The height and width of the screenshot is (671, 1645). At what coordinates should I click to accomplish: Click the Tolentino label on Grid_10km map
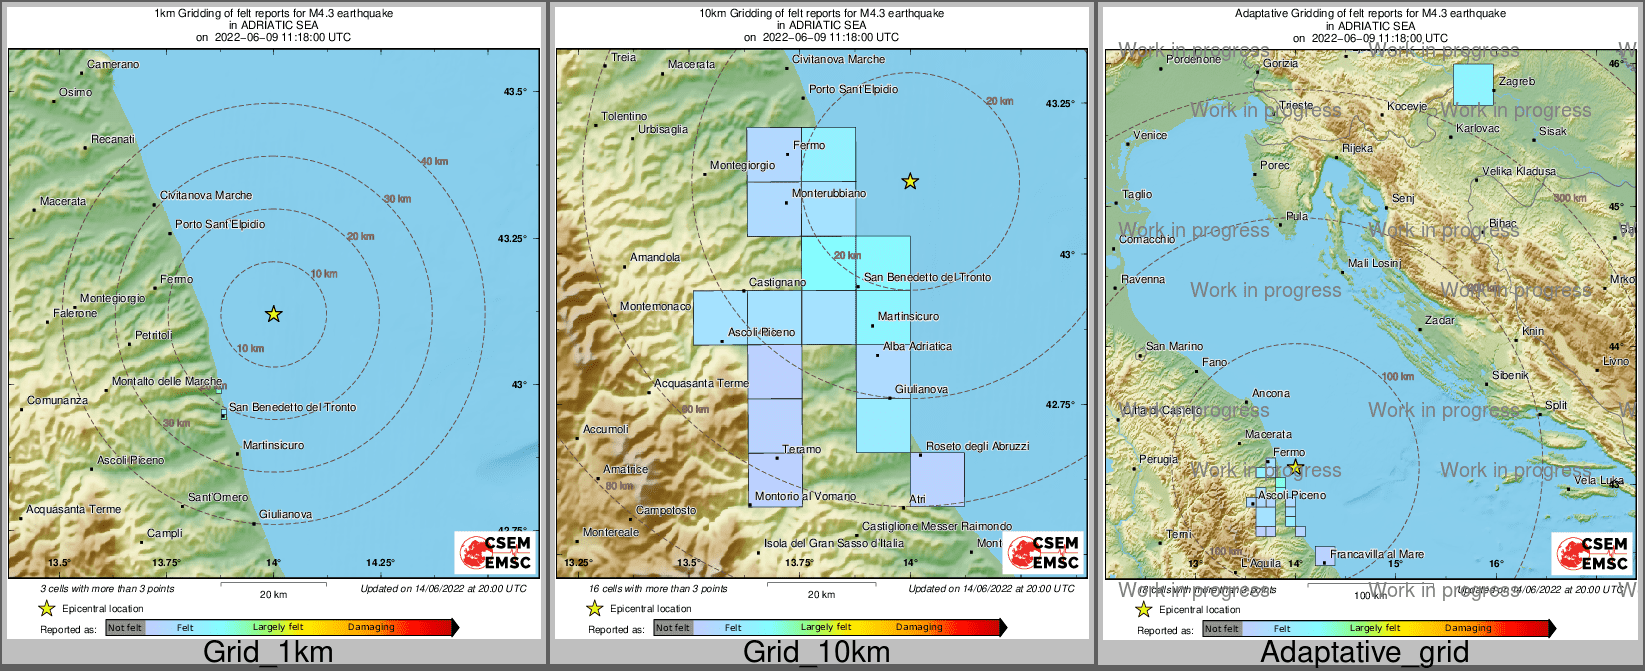[x=624, y=116]
